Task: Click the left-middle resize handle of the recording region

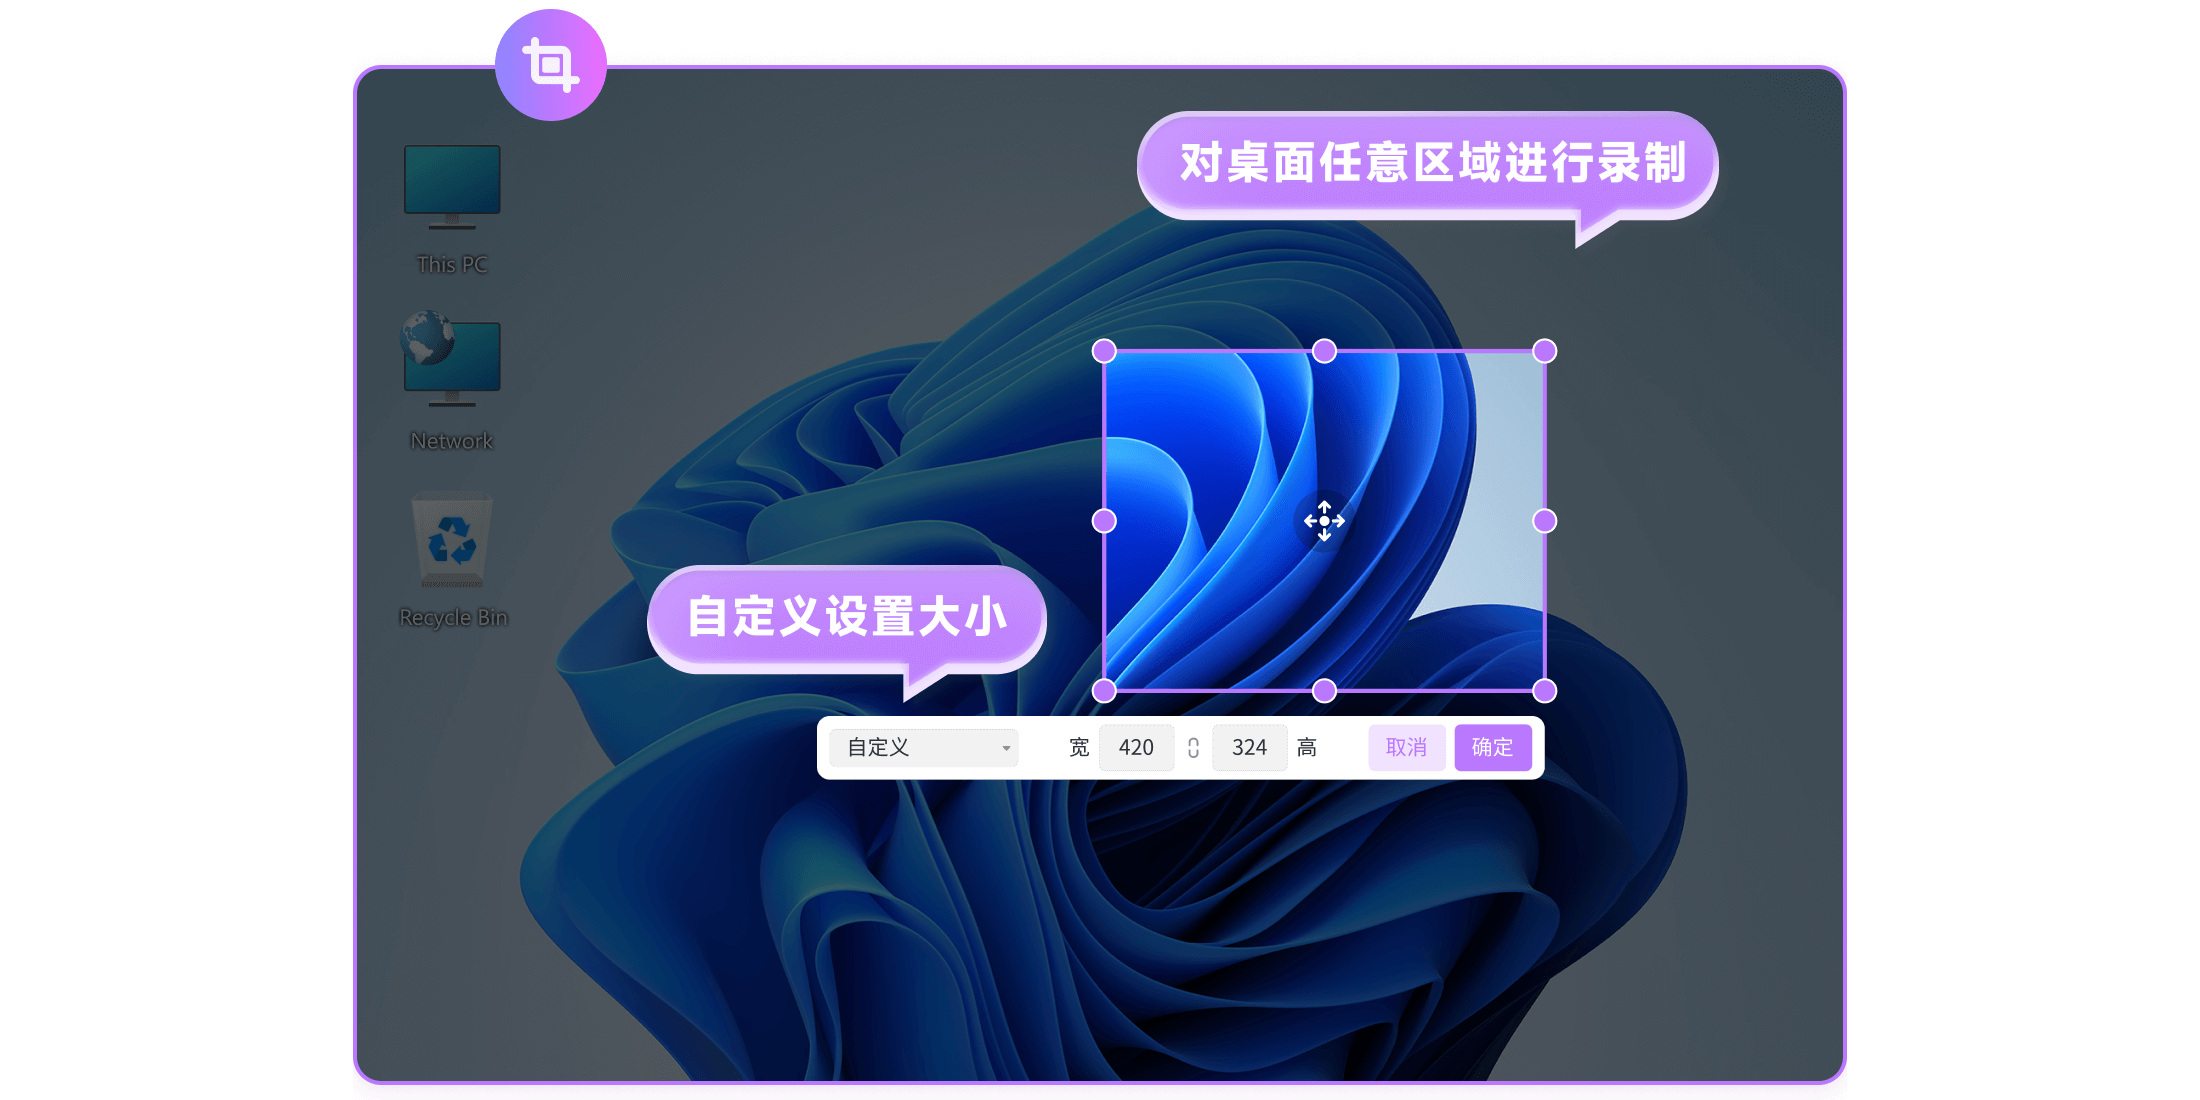Action: click(x=1105, y=520)
